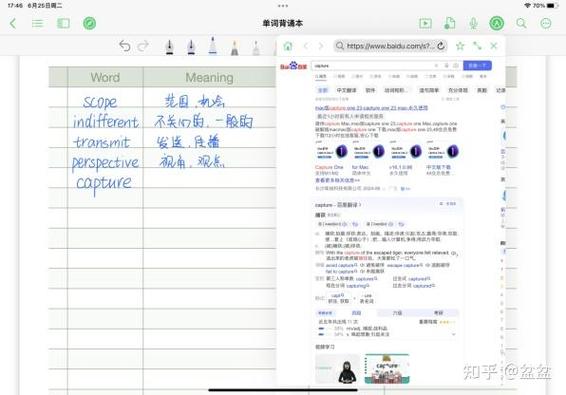Tap the green compass browser icon
The height and width of the screenshot is (395, 566).
click(90, 23)
